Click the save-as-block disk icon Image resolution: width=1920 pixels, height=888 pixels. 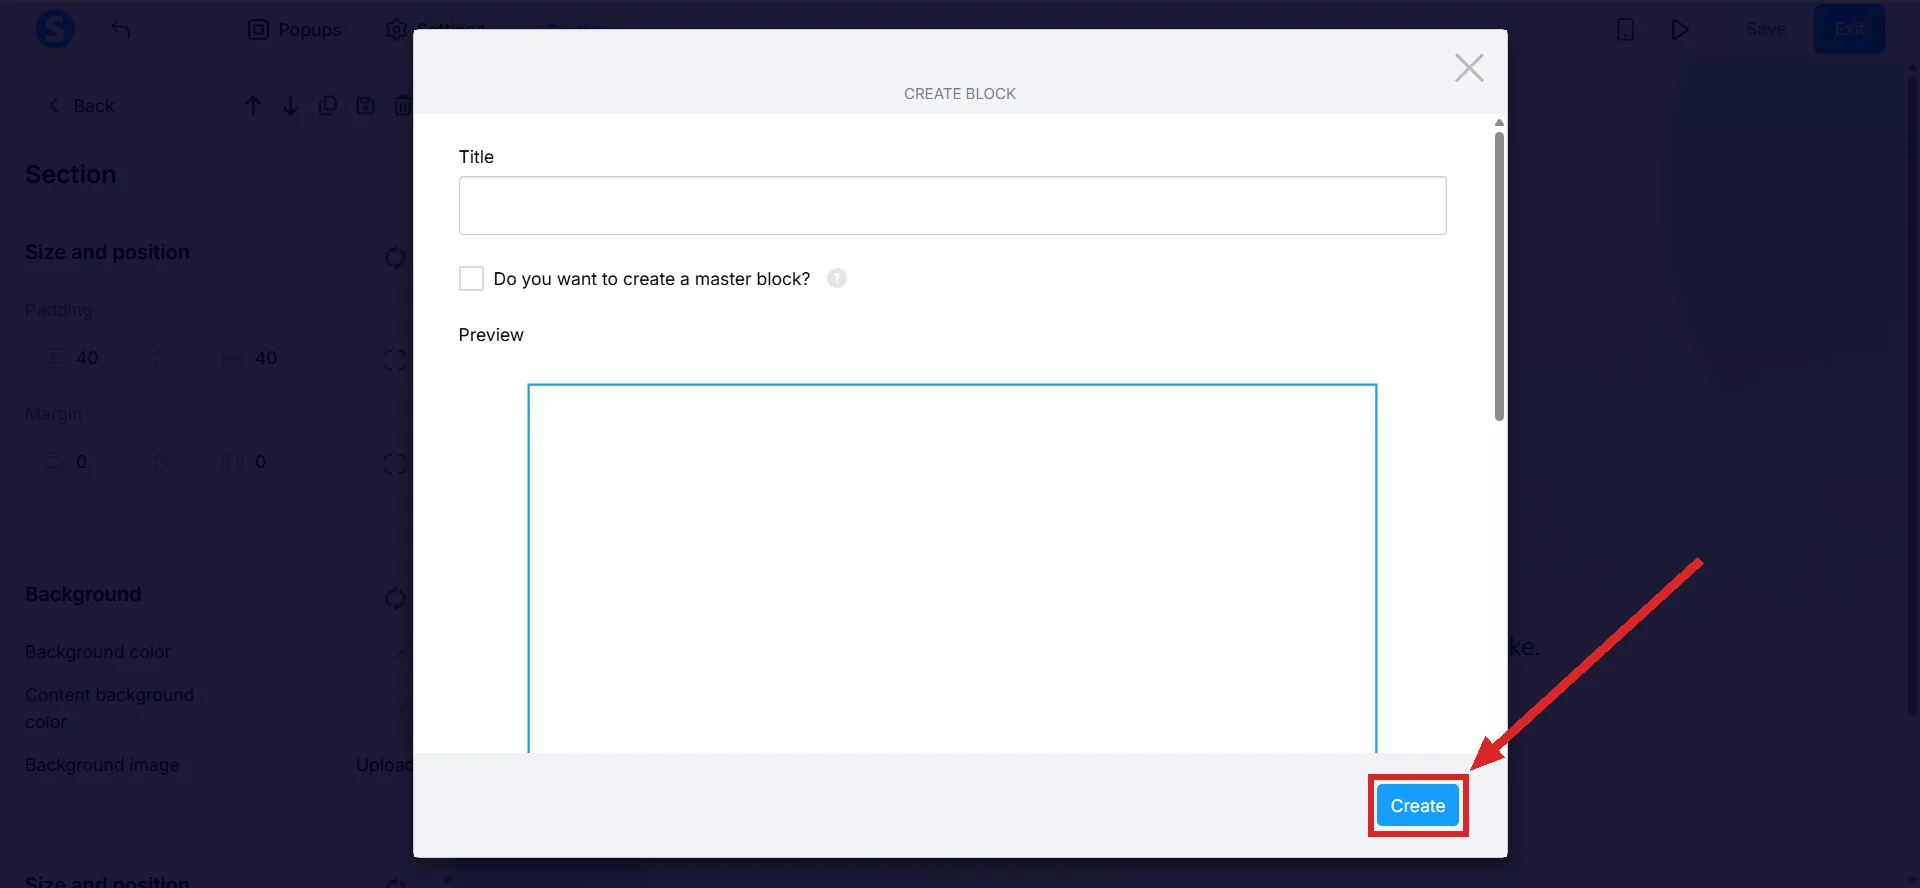366,106
